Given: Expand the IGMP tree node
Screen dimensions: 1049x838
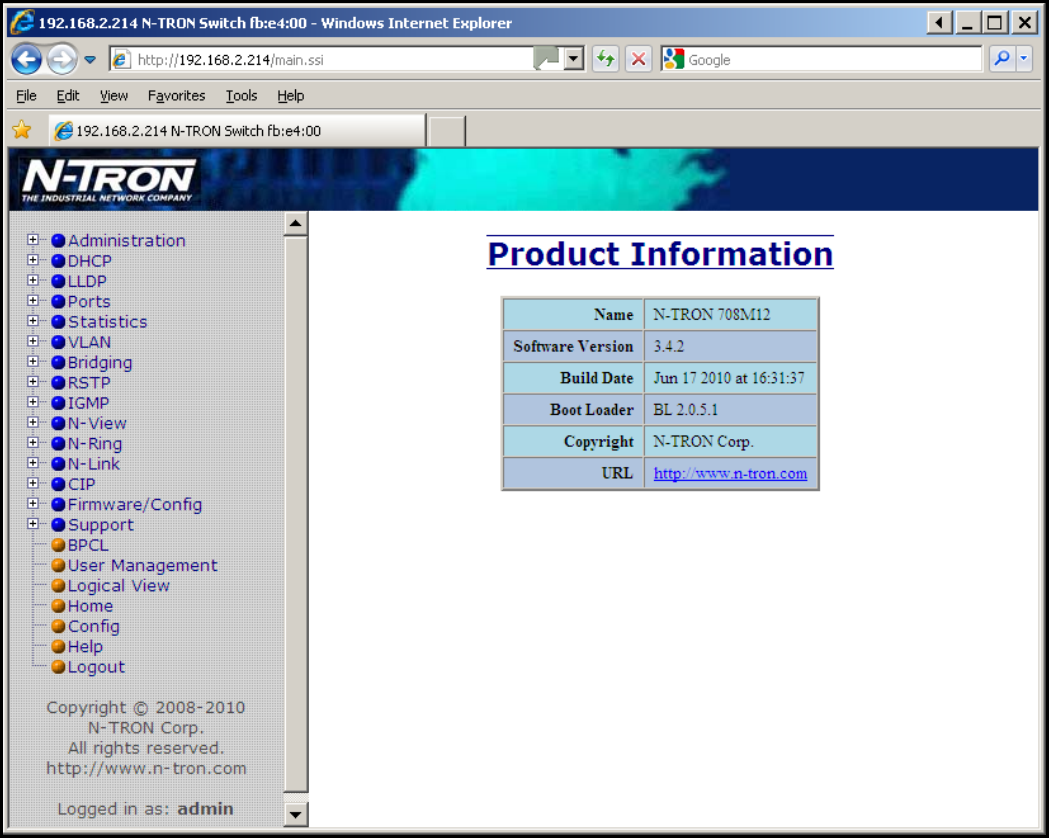Looking at the screenshot, I should tap(32, 402).
